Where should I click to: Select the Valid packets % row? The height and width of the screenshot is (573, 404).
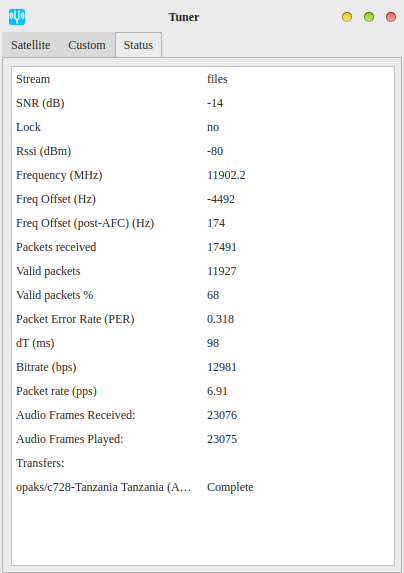pyautogui.click(x=203, y=295)
